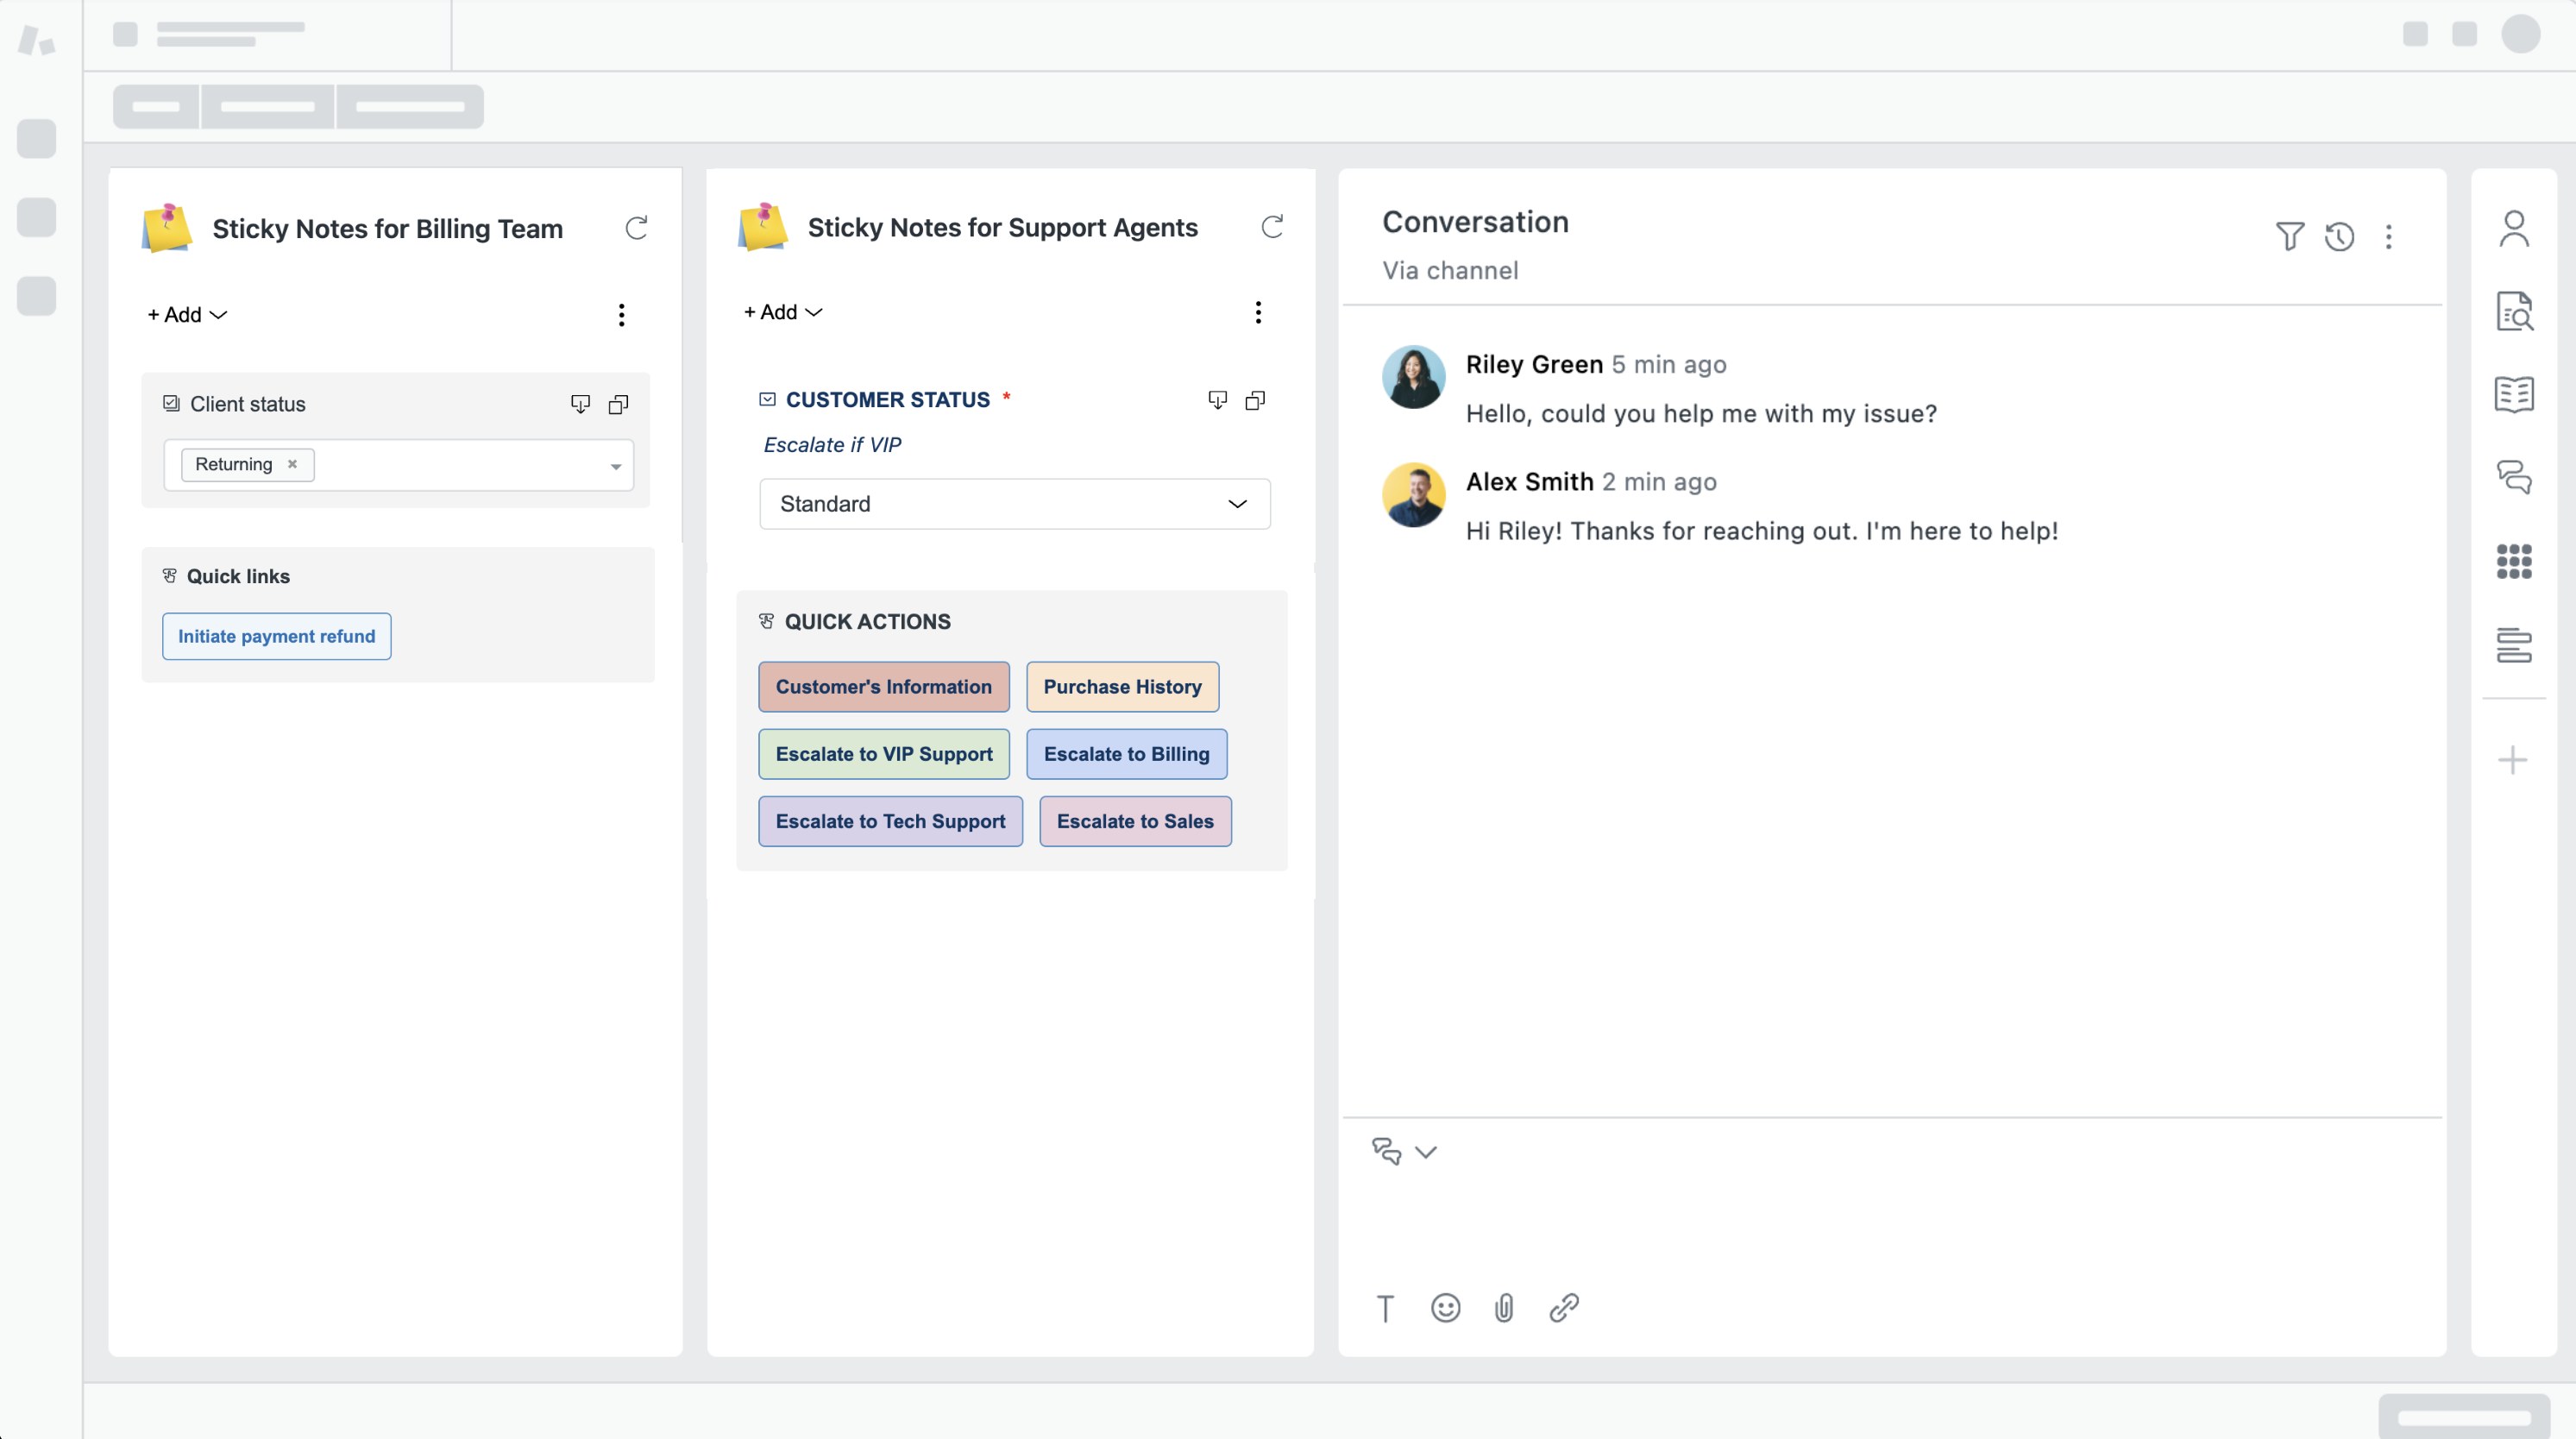Open the conversation history clock icon
Image resolution: width=2576 pixels, height=1439 pixels.
tap(2340, 237)
